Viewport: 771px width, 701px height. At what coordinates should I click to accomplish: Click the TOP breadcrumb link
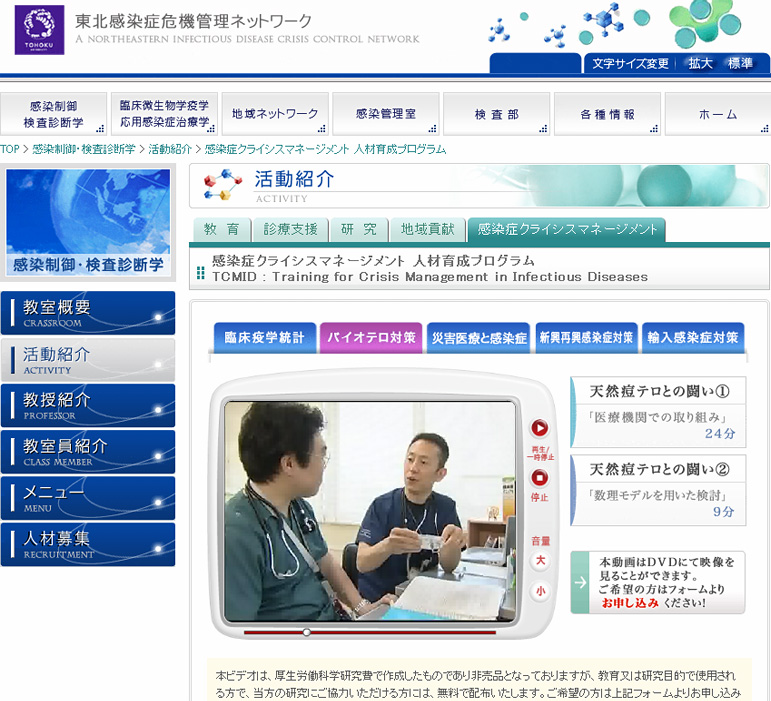[x=10, y=149]
